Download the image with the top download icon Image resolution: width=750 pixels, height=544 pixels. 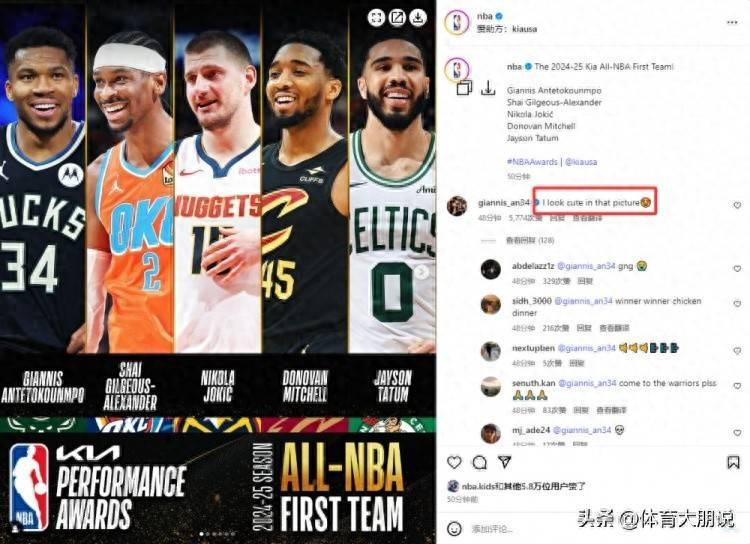(418, 18)
